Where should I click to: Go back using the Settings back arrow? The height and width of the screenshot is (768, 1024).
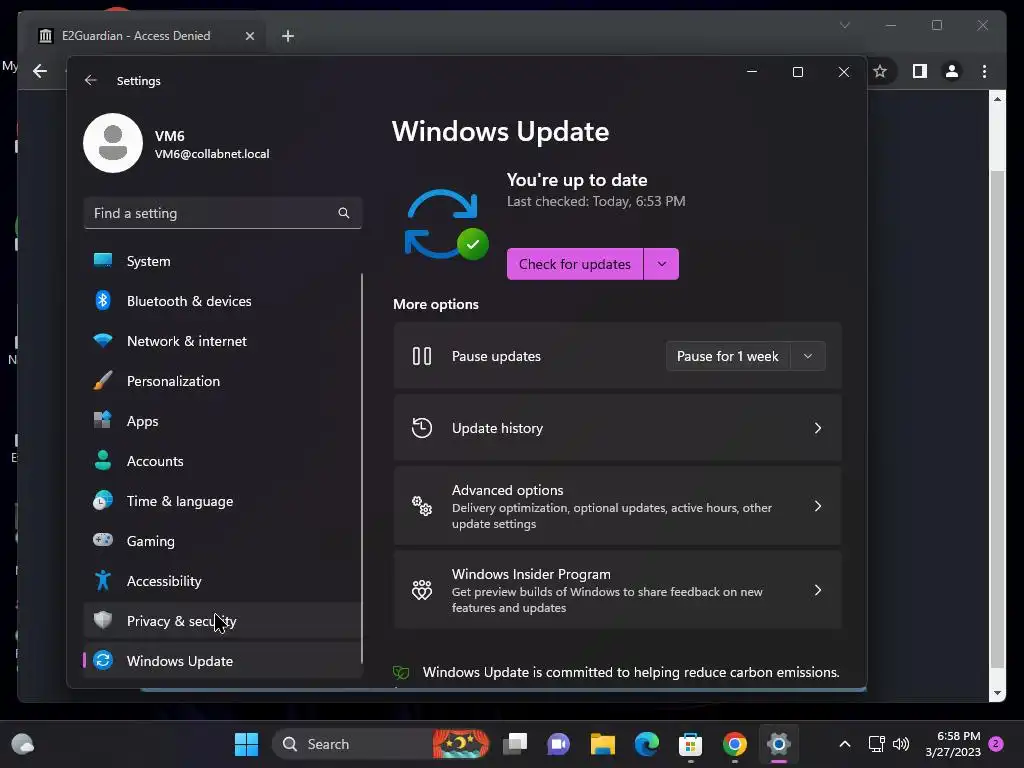[x=91, y=80]
